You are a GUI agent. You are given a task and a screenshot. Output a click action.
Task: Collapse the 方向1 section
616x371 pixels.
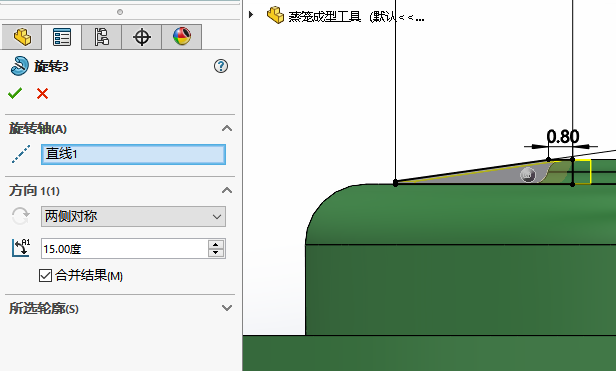pos(227,191)
